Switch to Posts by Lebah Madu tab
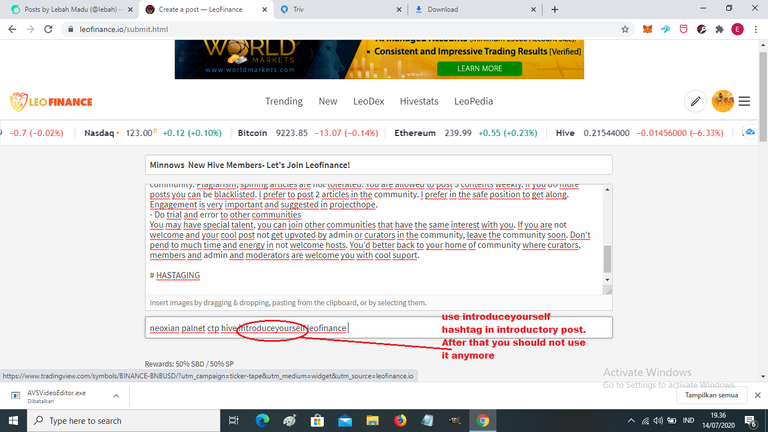 click(x=70, y=9)
